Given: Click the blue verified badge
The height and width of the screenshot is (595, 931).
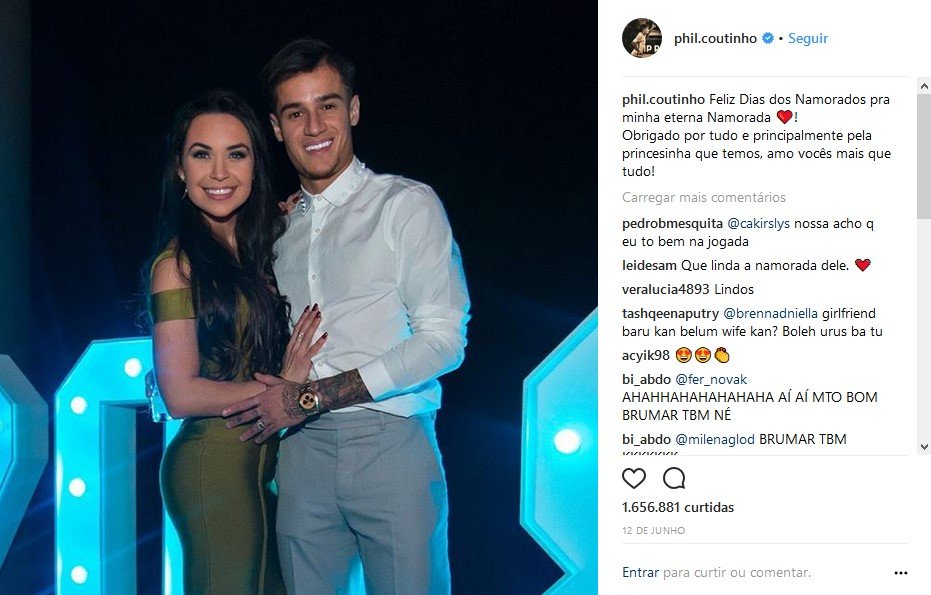Looking at the screenshot, I should click(x=768, y=38).
